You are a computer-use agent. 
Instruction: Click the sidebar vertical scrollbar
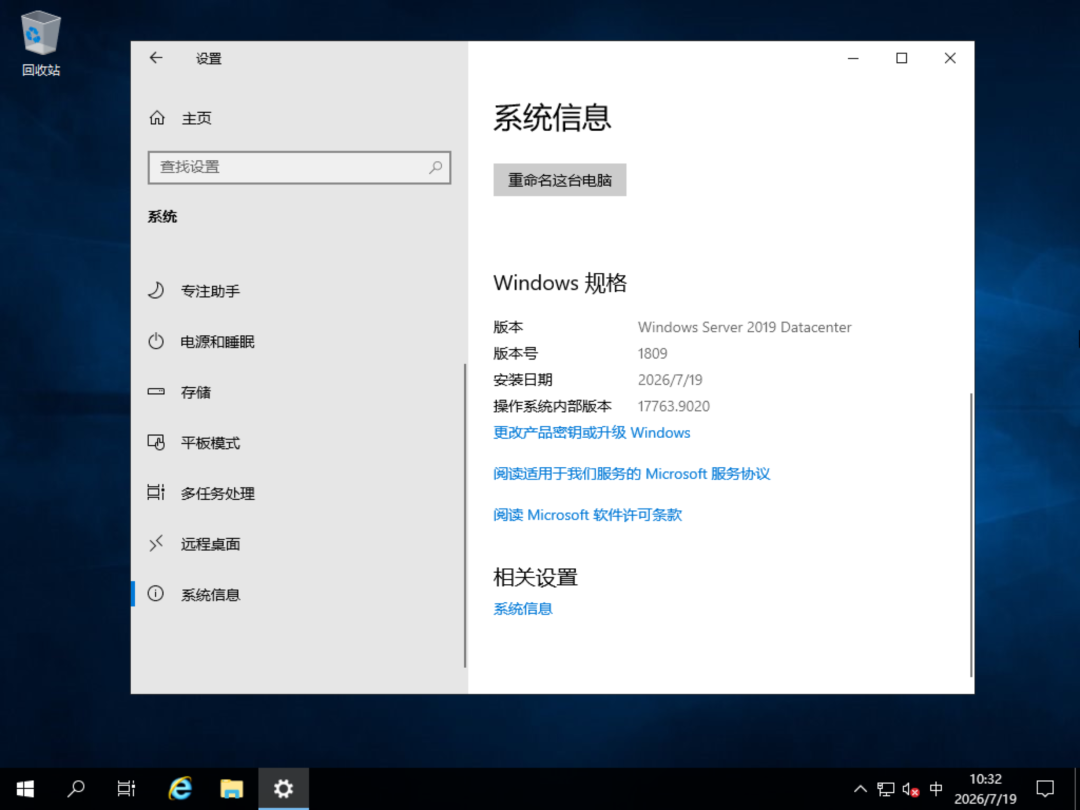[x=465, y=515]
